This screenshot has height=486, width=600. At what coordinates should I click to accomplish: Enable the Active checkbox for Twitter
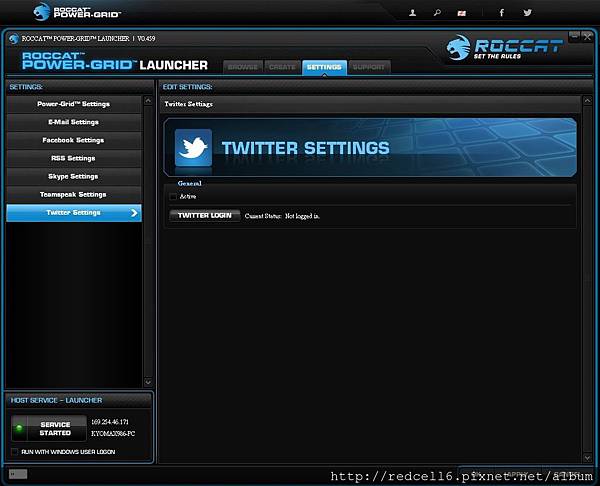point(173,196)
